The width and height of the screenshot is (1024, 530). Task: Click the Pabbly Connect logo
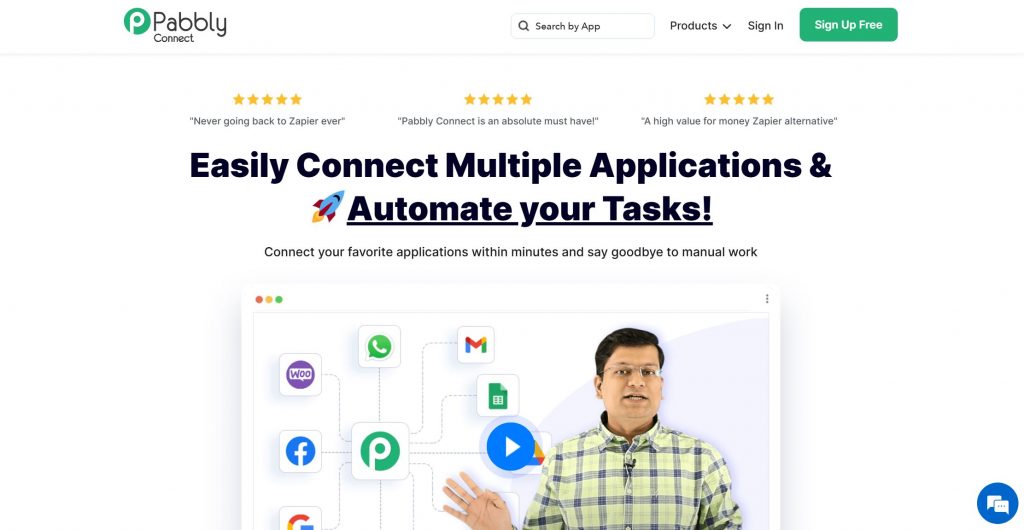click(175, 25)
